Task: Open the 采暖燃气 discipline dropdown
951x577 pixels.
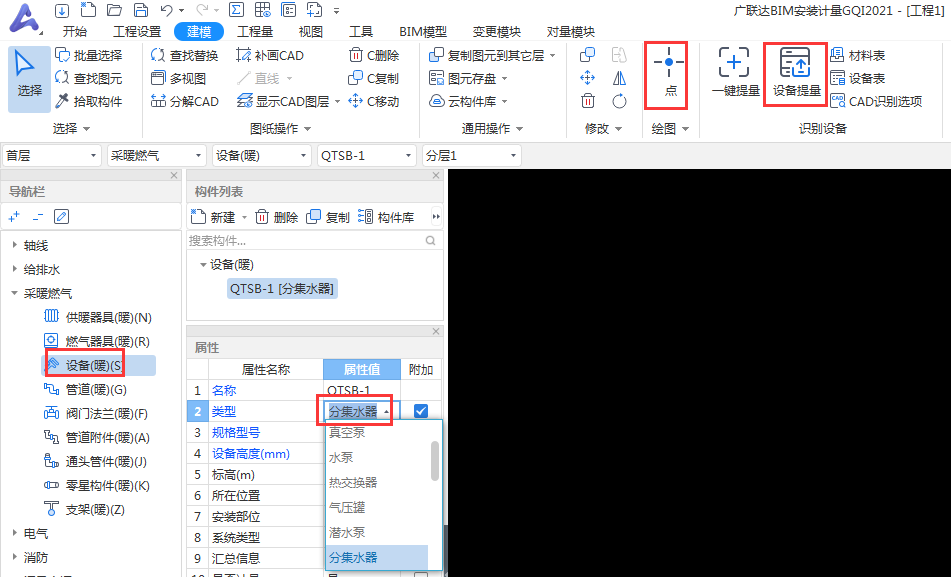Action: click(x=156, y=156)
